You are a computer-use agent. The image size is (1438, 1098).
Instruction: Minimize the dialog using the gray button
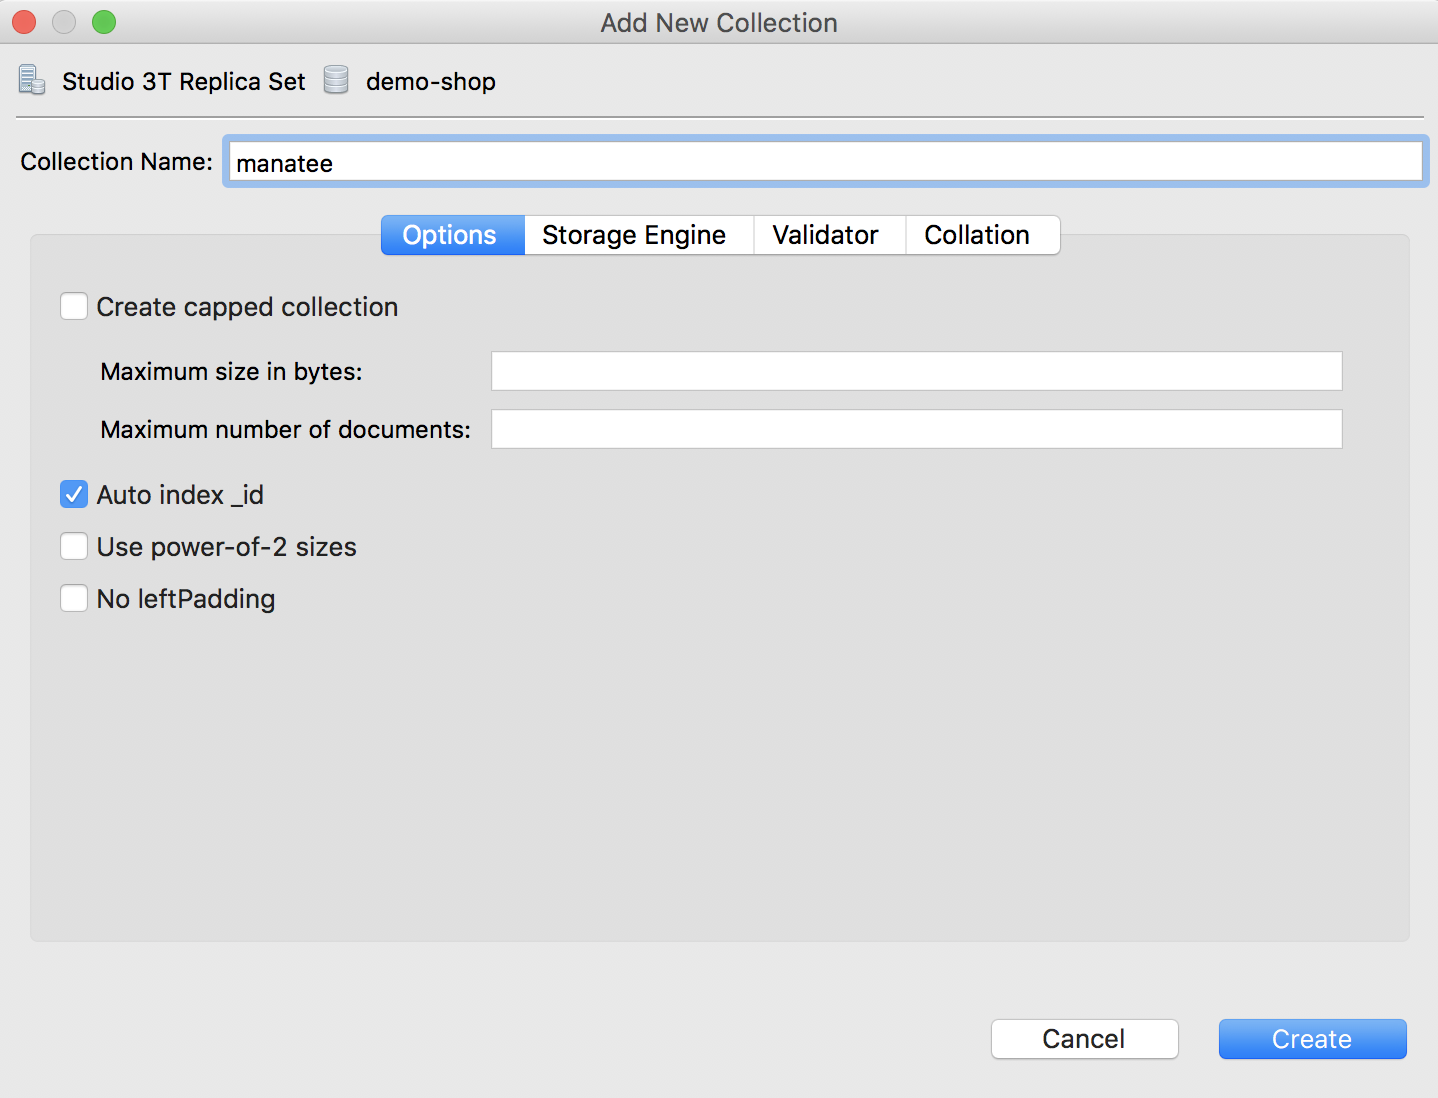click(64, 22)
